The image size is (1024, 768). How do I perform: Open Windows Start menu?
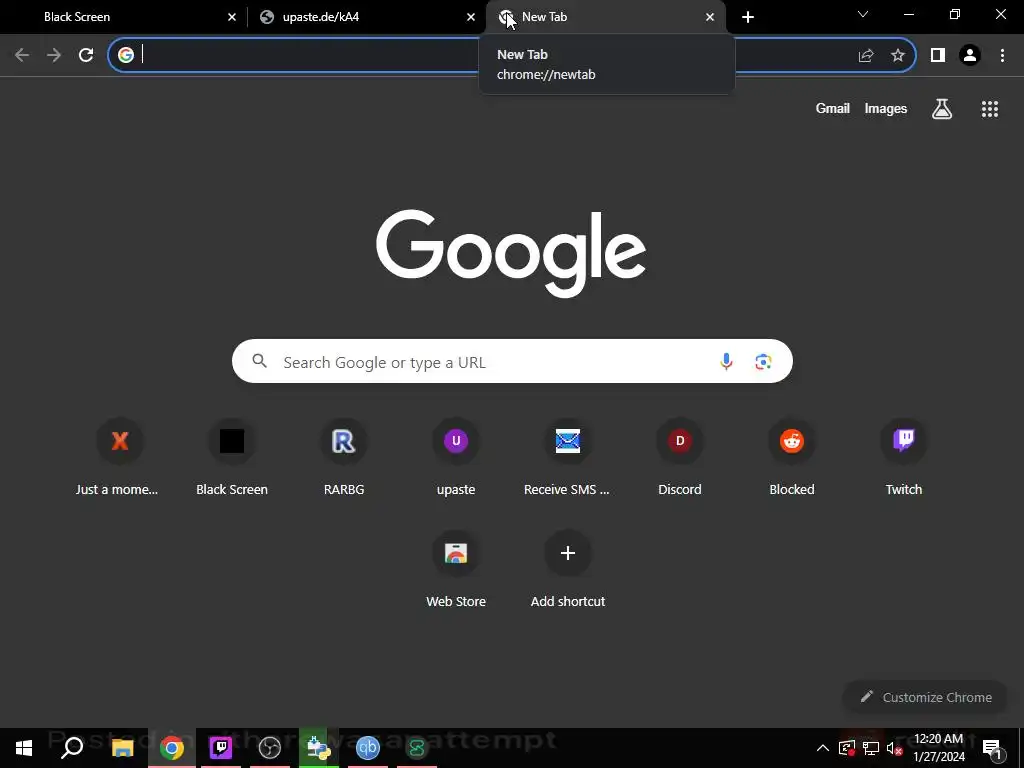pyautogui.click(x=24, y=748)
